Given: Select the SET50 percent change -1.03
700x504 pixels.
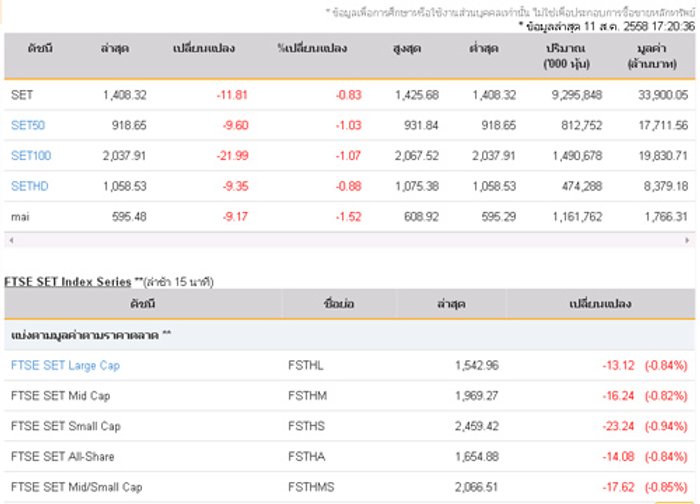Looking at the screenshot, I should [x=348, y=125].
